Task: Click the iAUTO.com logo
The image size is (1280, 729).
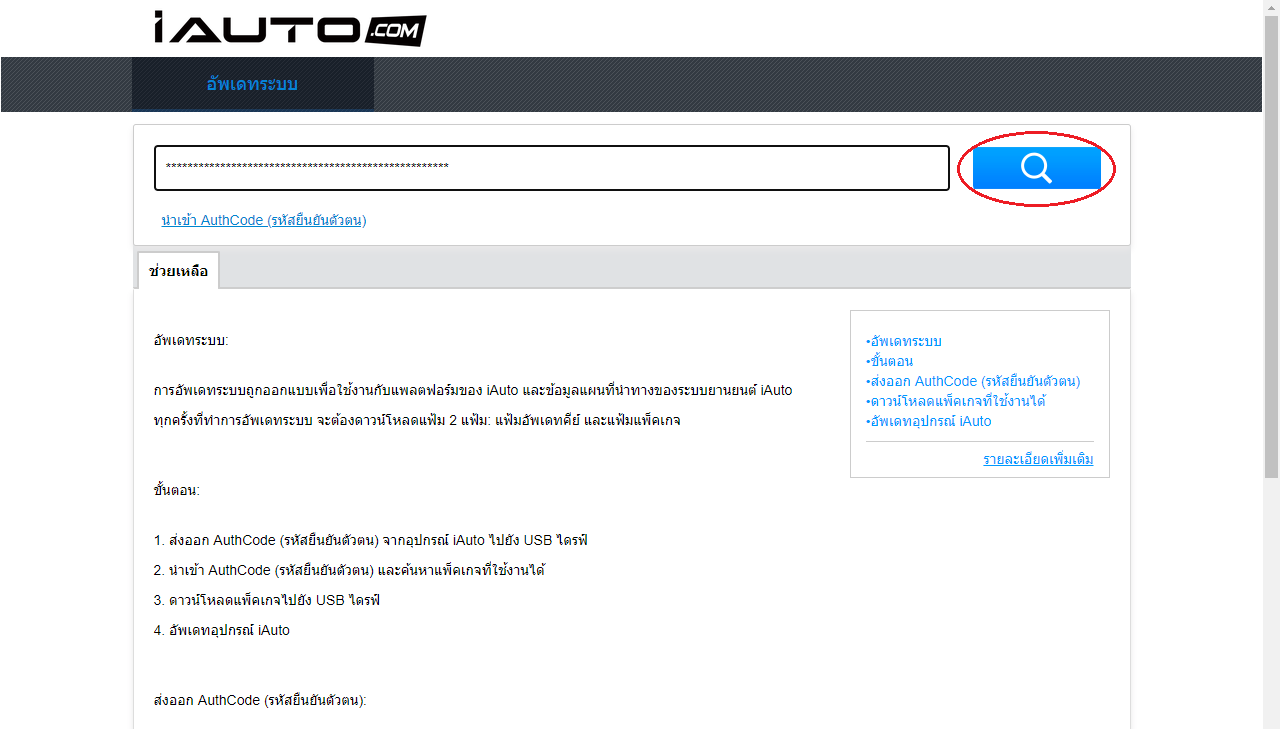Action: (290, 28)
